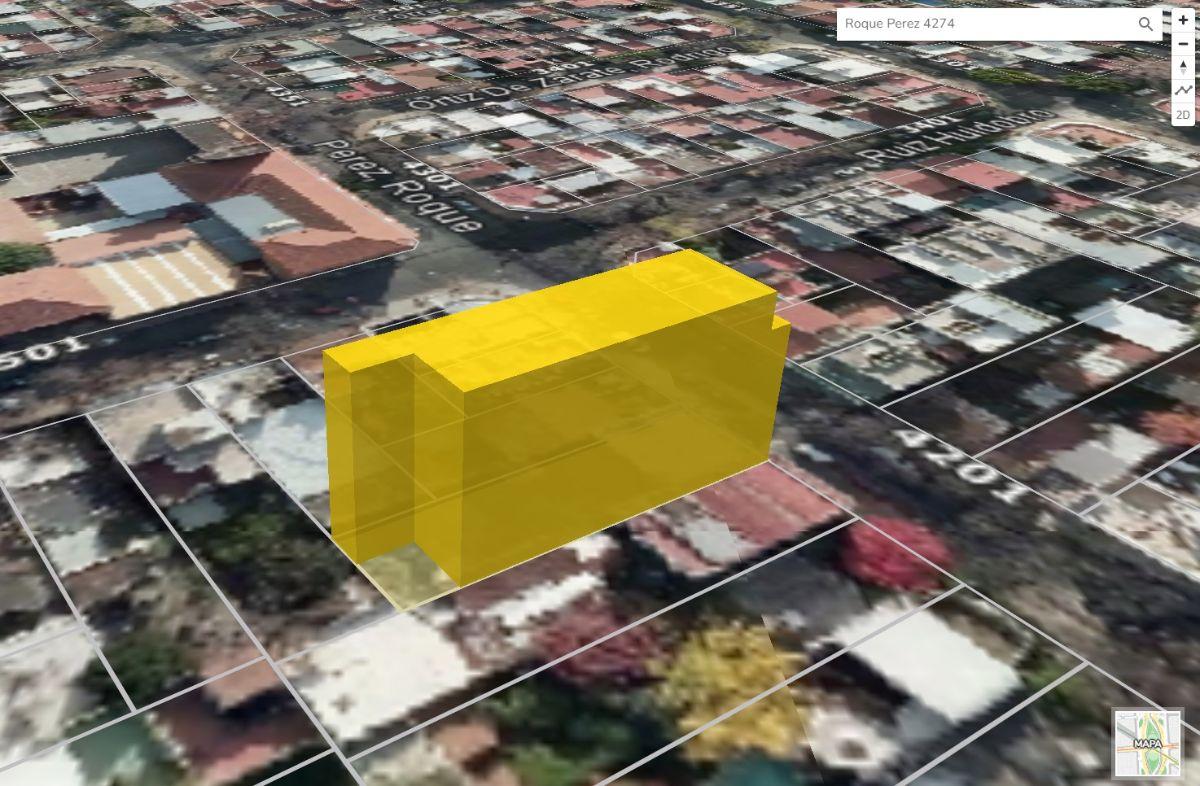The height and width of the screenshot is (786, 1200).
Task: Switch the map to 2D view
Action: (1183, 114)
